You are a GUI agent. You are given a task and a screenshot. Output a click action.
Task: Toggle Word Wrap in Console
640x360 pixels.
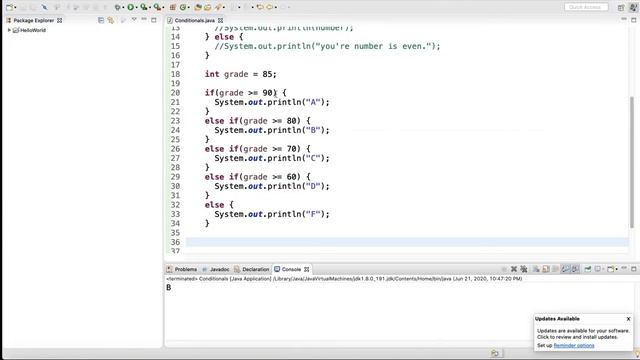556,269
